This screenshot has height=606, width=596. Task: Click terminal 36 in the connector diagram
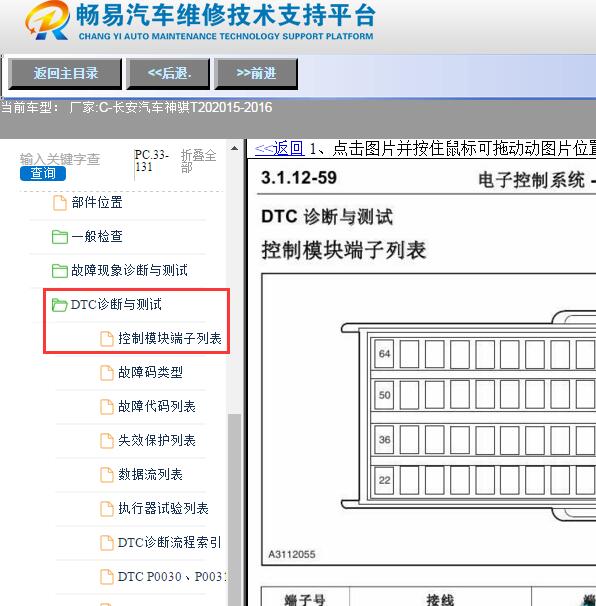384,439
